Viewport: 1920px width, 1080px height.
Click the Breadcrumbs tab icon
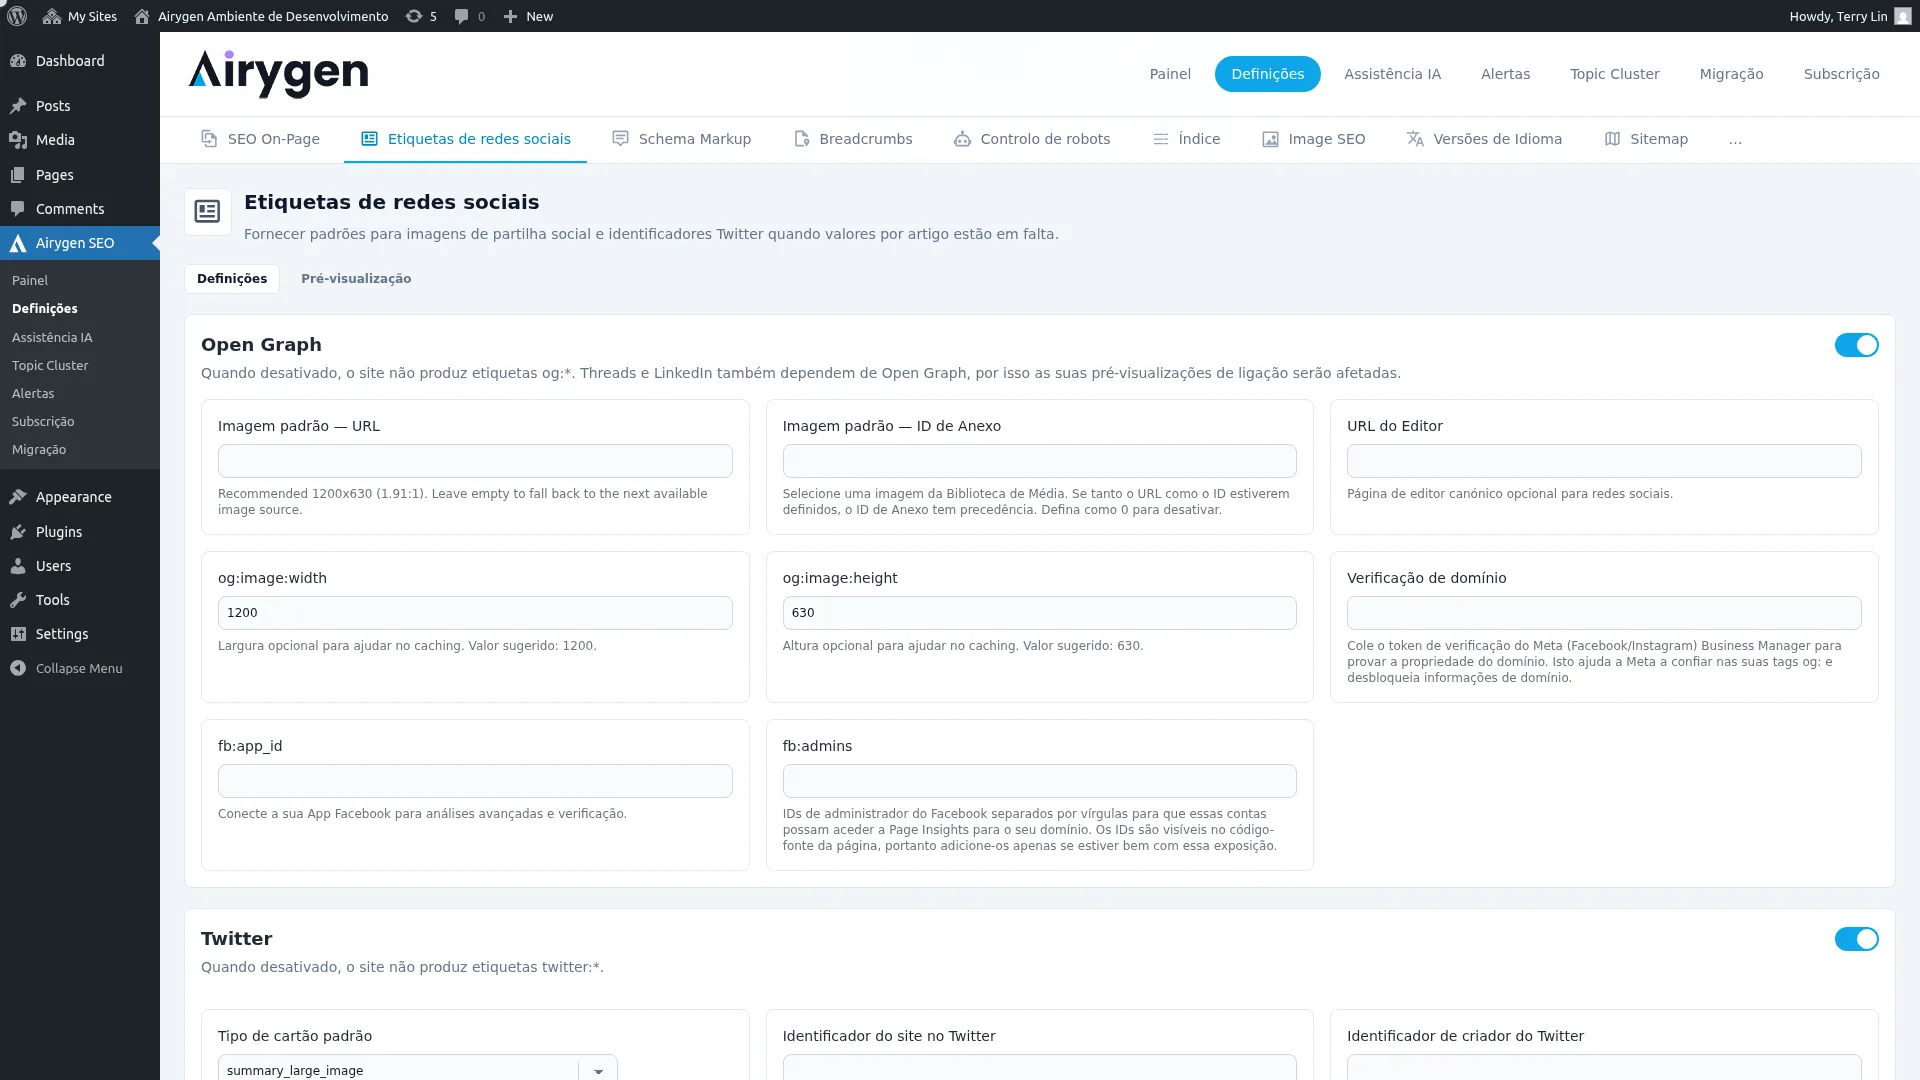pyautogui.click(x=801, y=139)
